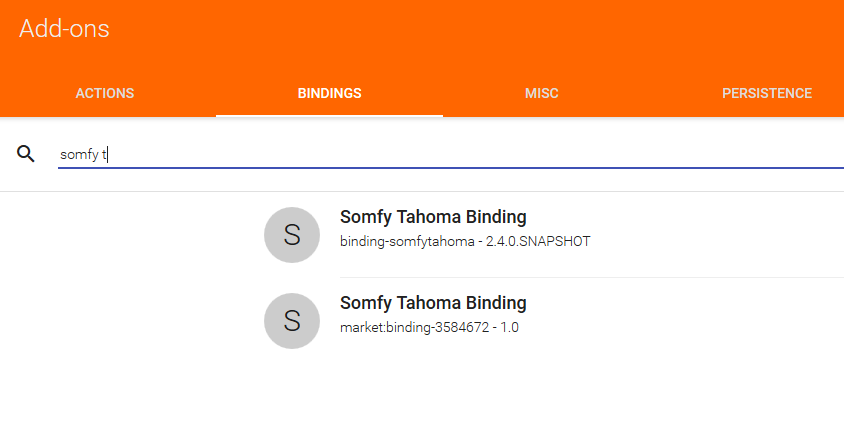Open the Misc tab
Screen dimensions: 844x423
tap(541, 93)
